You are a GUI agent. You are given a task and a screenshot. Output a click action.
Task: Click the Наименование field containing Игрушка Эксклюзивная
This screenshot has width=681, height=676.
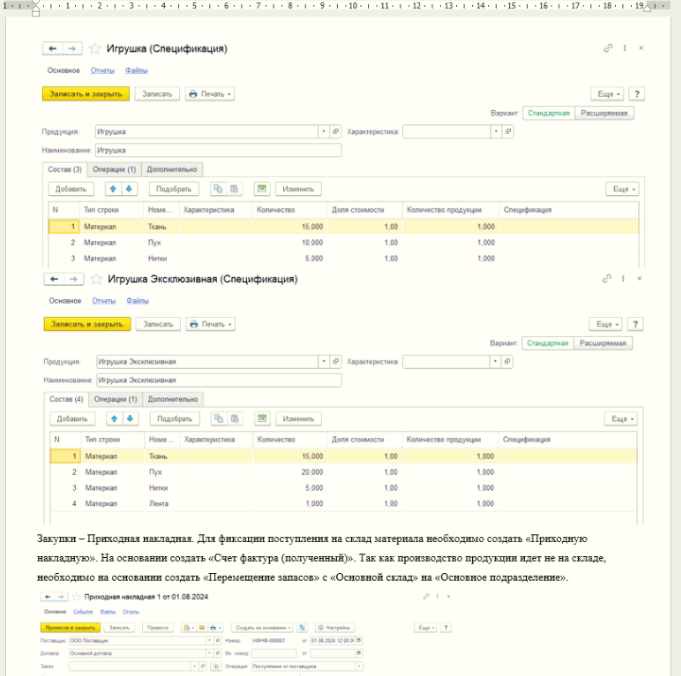coord(217,380)
